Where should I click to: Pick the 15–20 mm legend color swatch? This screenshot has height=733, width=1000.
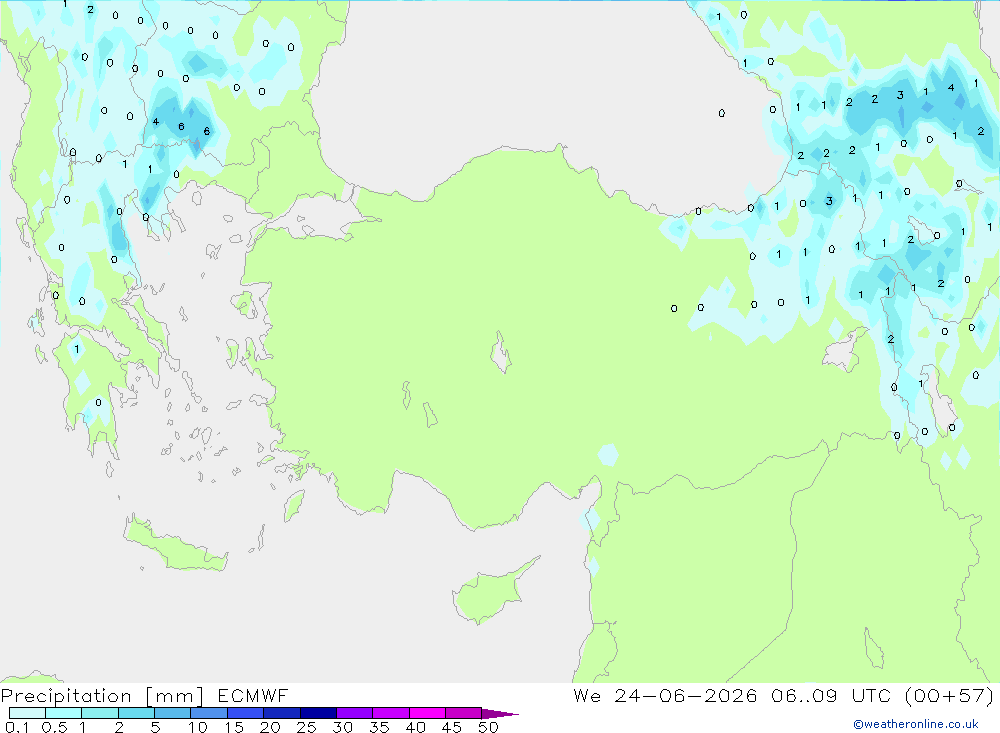pos(246,713)
